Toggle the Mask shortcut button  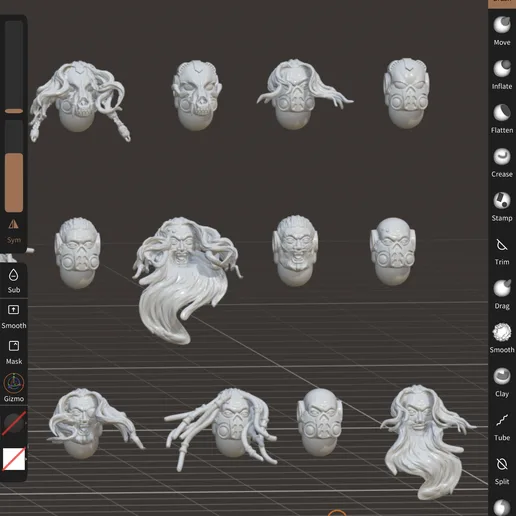[14, 352]
